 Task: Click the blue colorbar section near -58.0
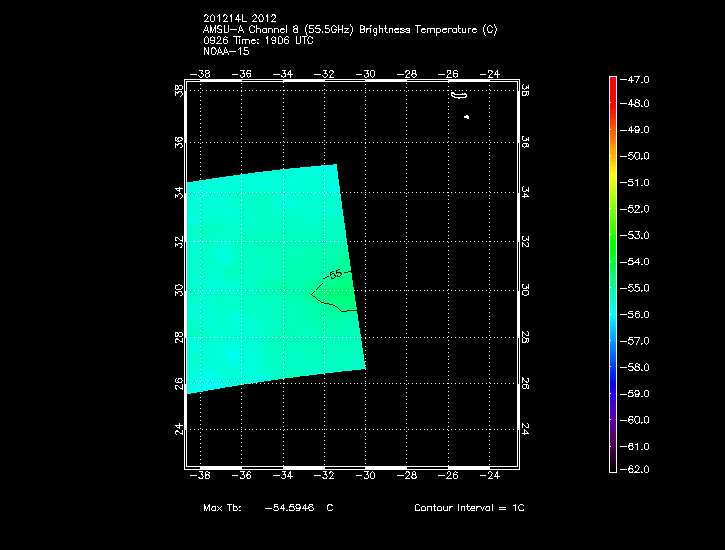click(x=613, y=367)
